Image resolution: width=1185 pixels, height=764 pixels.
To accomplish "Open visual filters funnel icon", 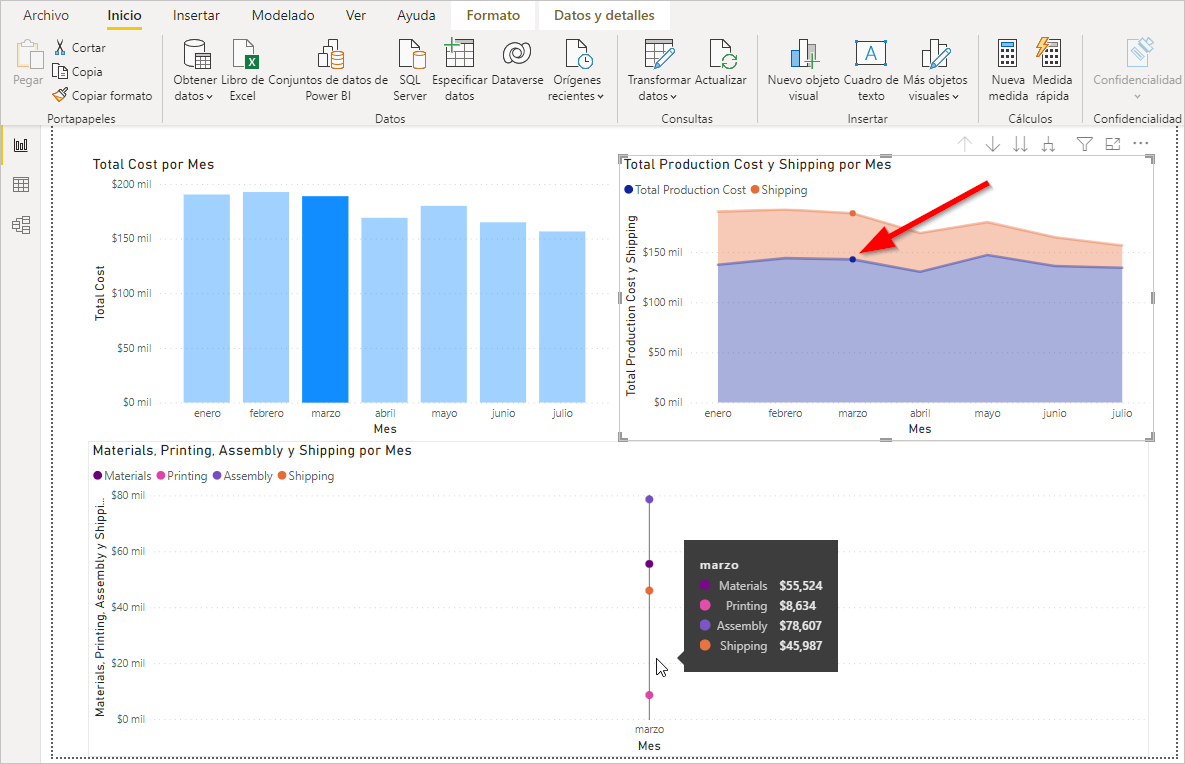I will point(1084,144).
